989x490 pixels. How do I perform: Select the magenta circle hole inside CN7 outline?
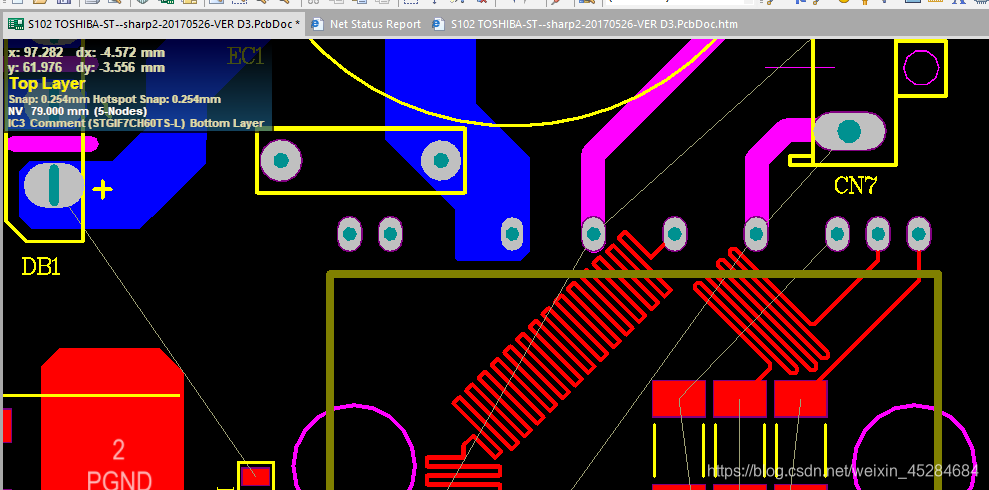coord(921,67)
